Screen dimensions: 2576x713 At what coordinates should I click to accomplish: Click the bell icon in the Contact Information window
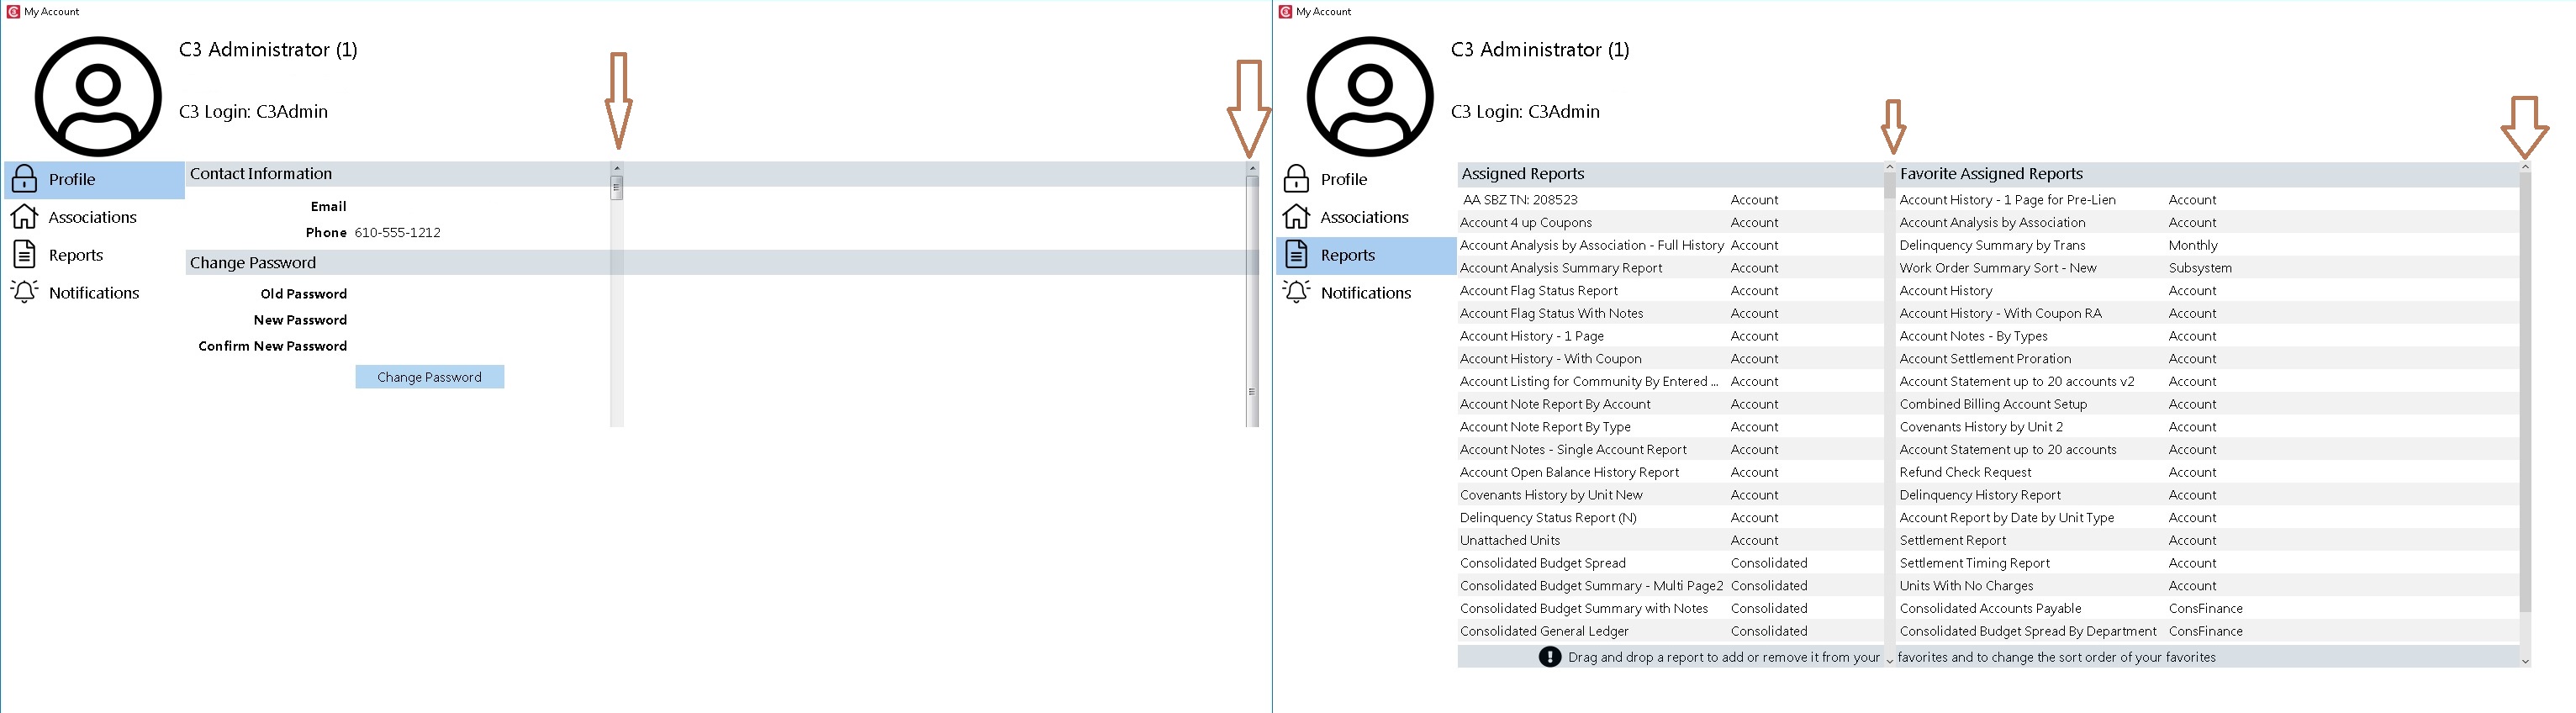[25, 292]
